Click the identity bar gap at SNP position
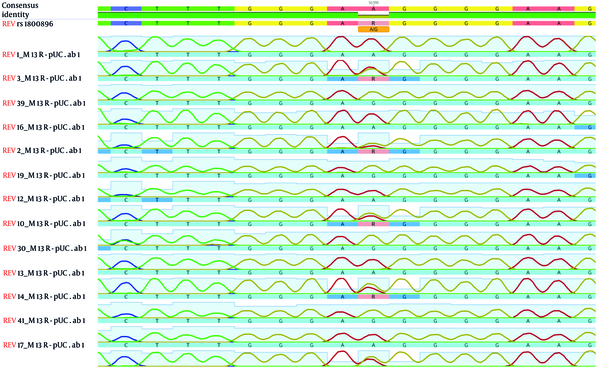 [x=373, y=15]
